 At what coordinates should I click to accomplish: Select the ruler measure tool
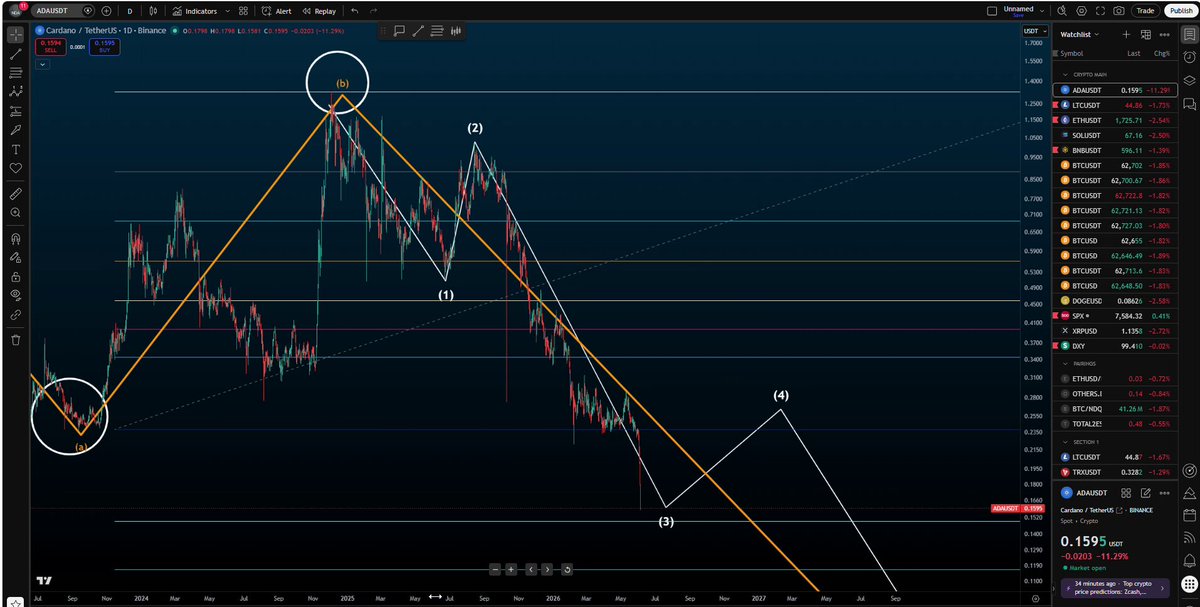tap(16, 193)
